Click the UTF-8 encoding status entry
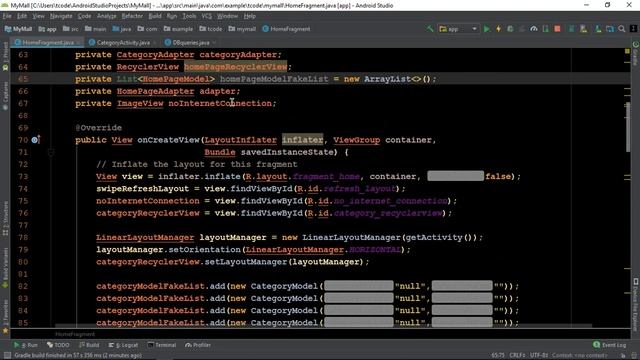Viewport: 640px width, 360px height. click(539, 356)
